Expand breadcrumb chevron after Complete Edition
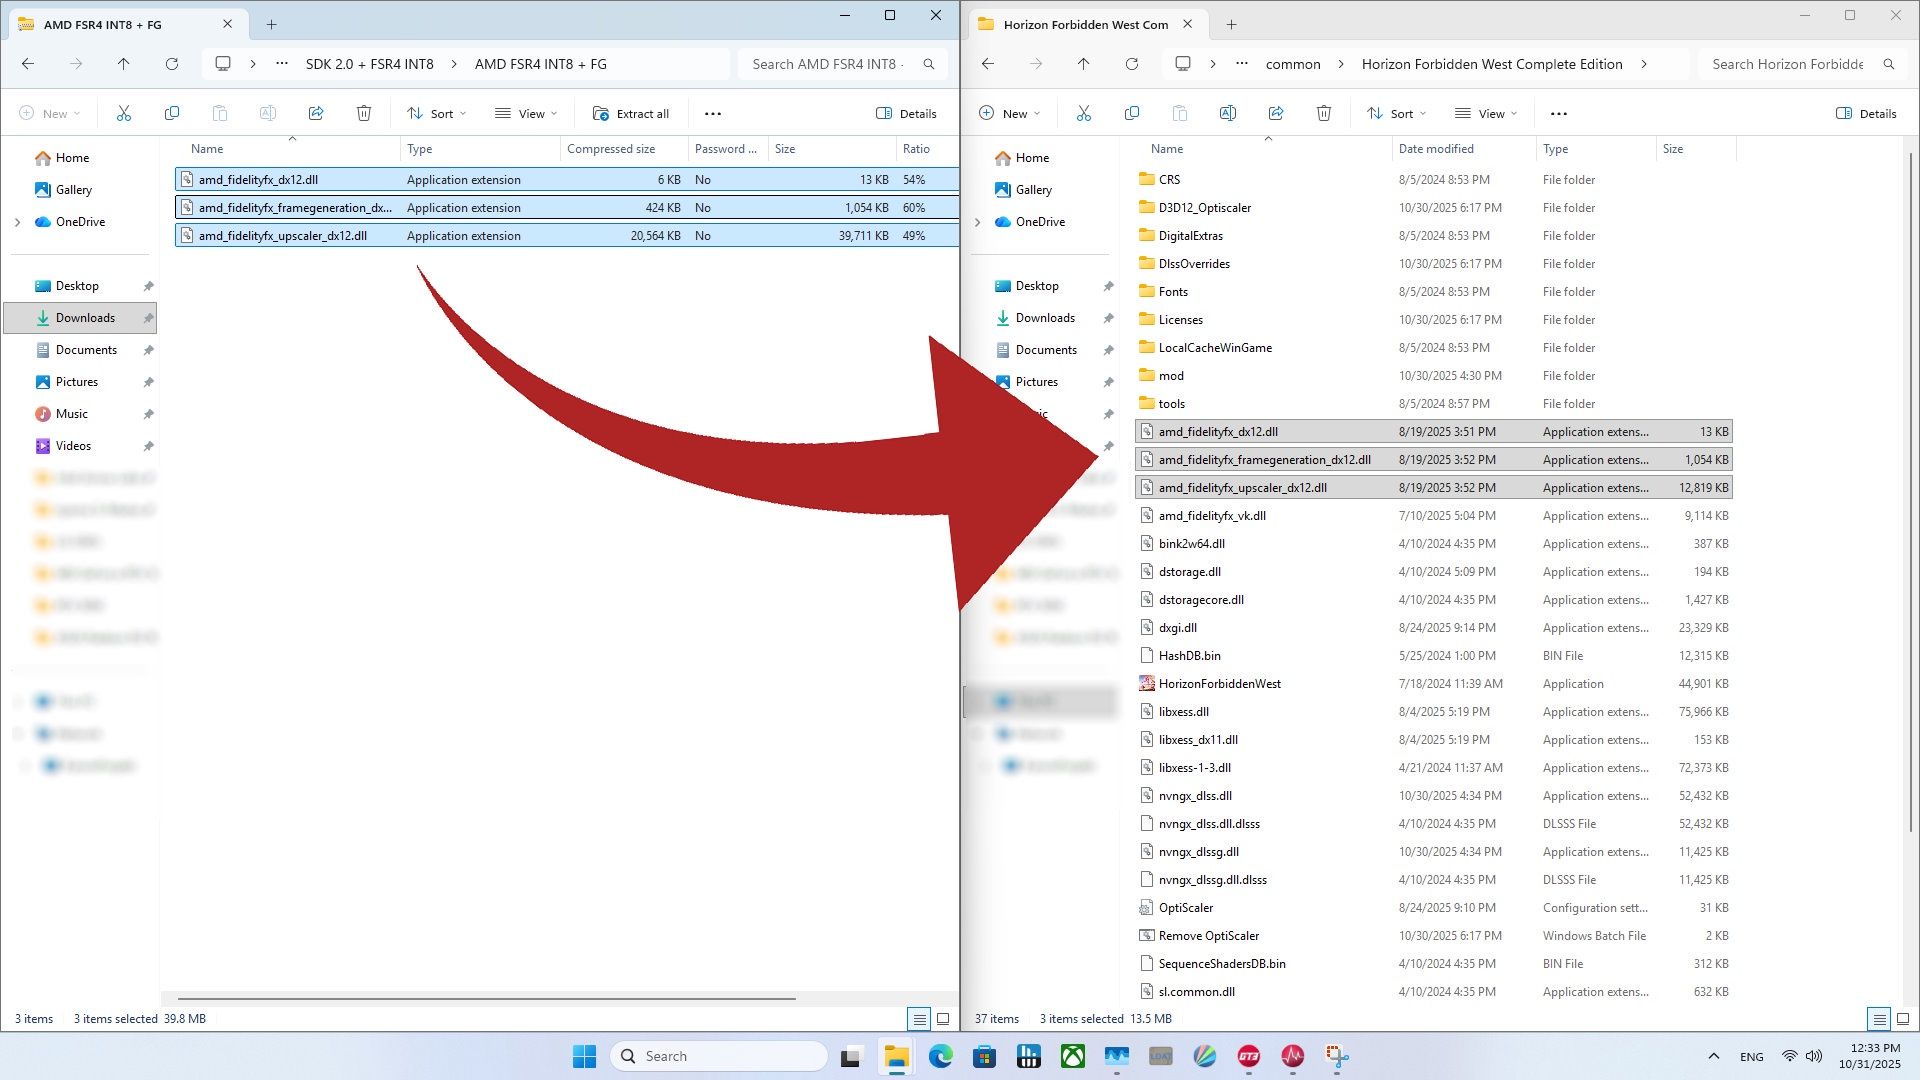1920x1080 pixels. [x=1644, y=64]
